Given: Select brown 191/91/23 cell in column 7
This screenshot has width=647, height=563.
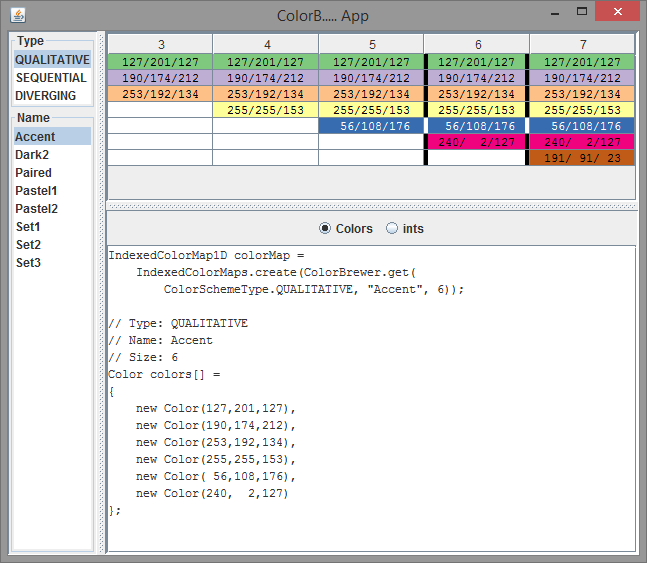Looking at the screenshot, I should pos(582,158).
